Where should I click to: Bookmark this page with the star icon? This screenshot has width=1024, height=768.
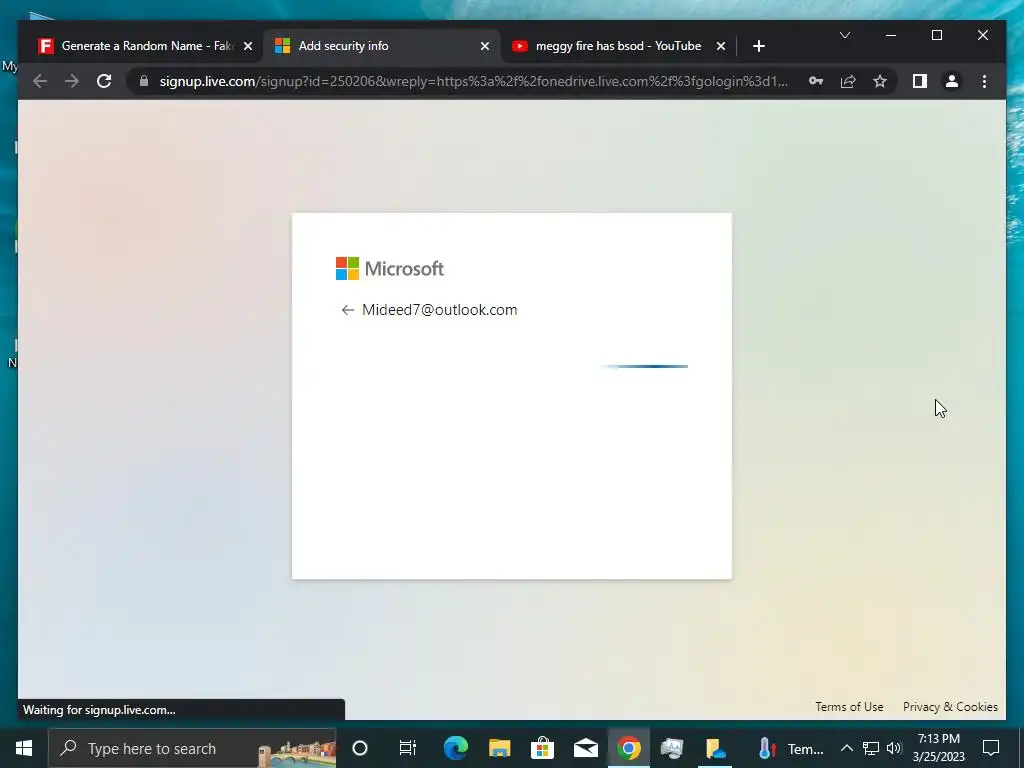click(x=880, y=81)
